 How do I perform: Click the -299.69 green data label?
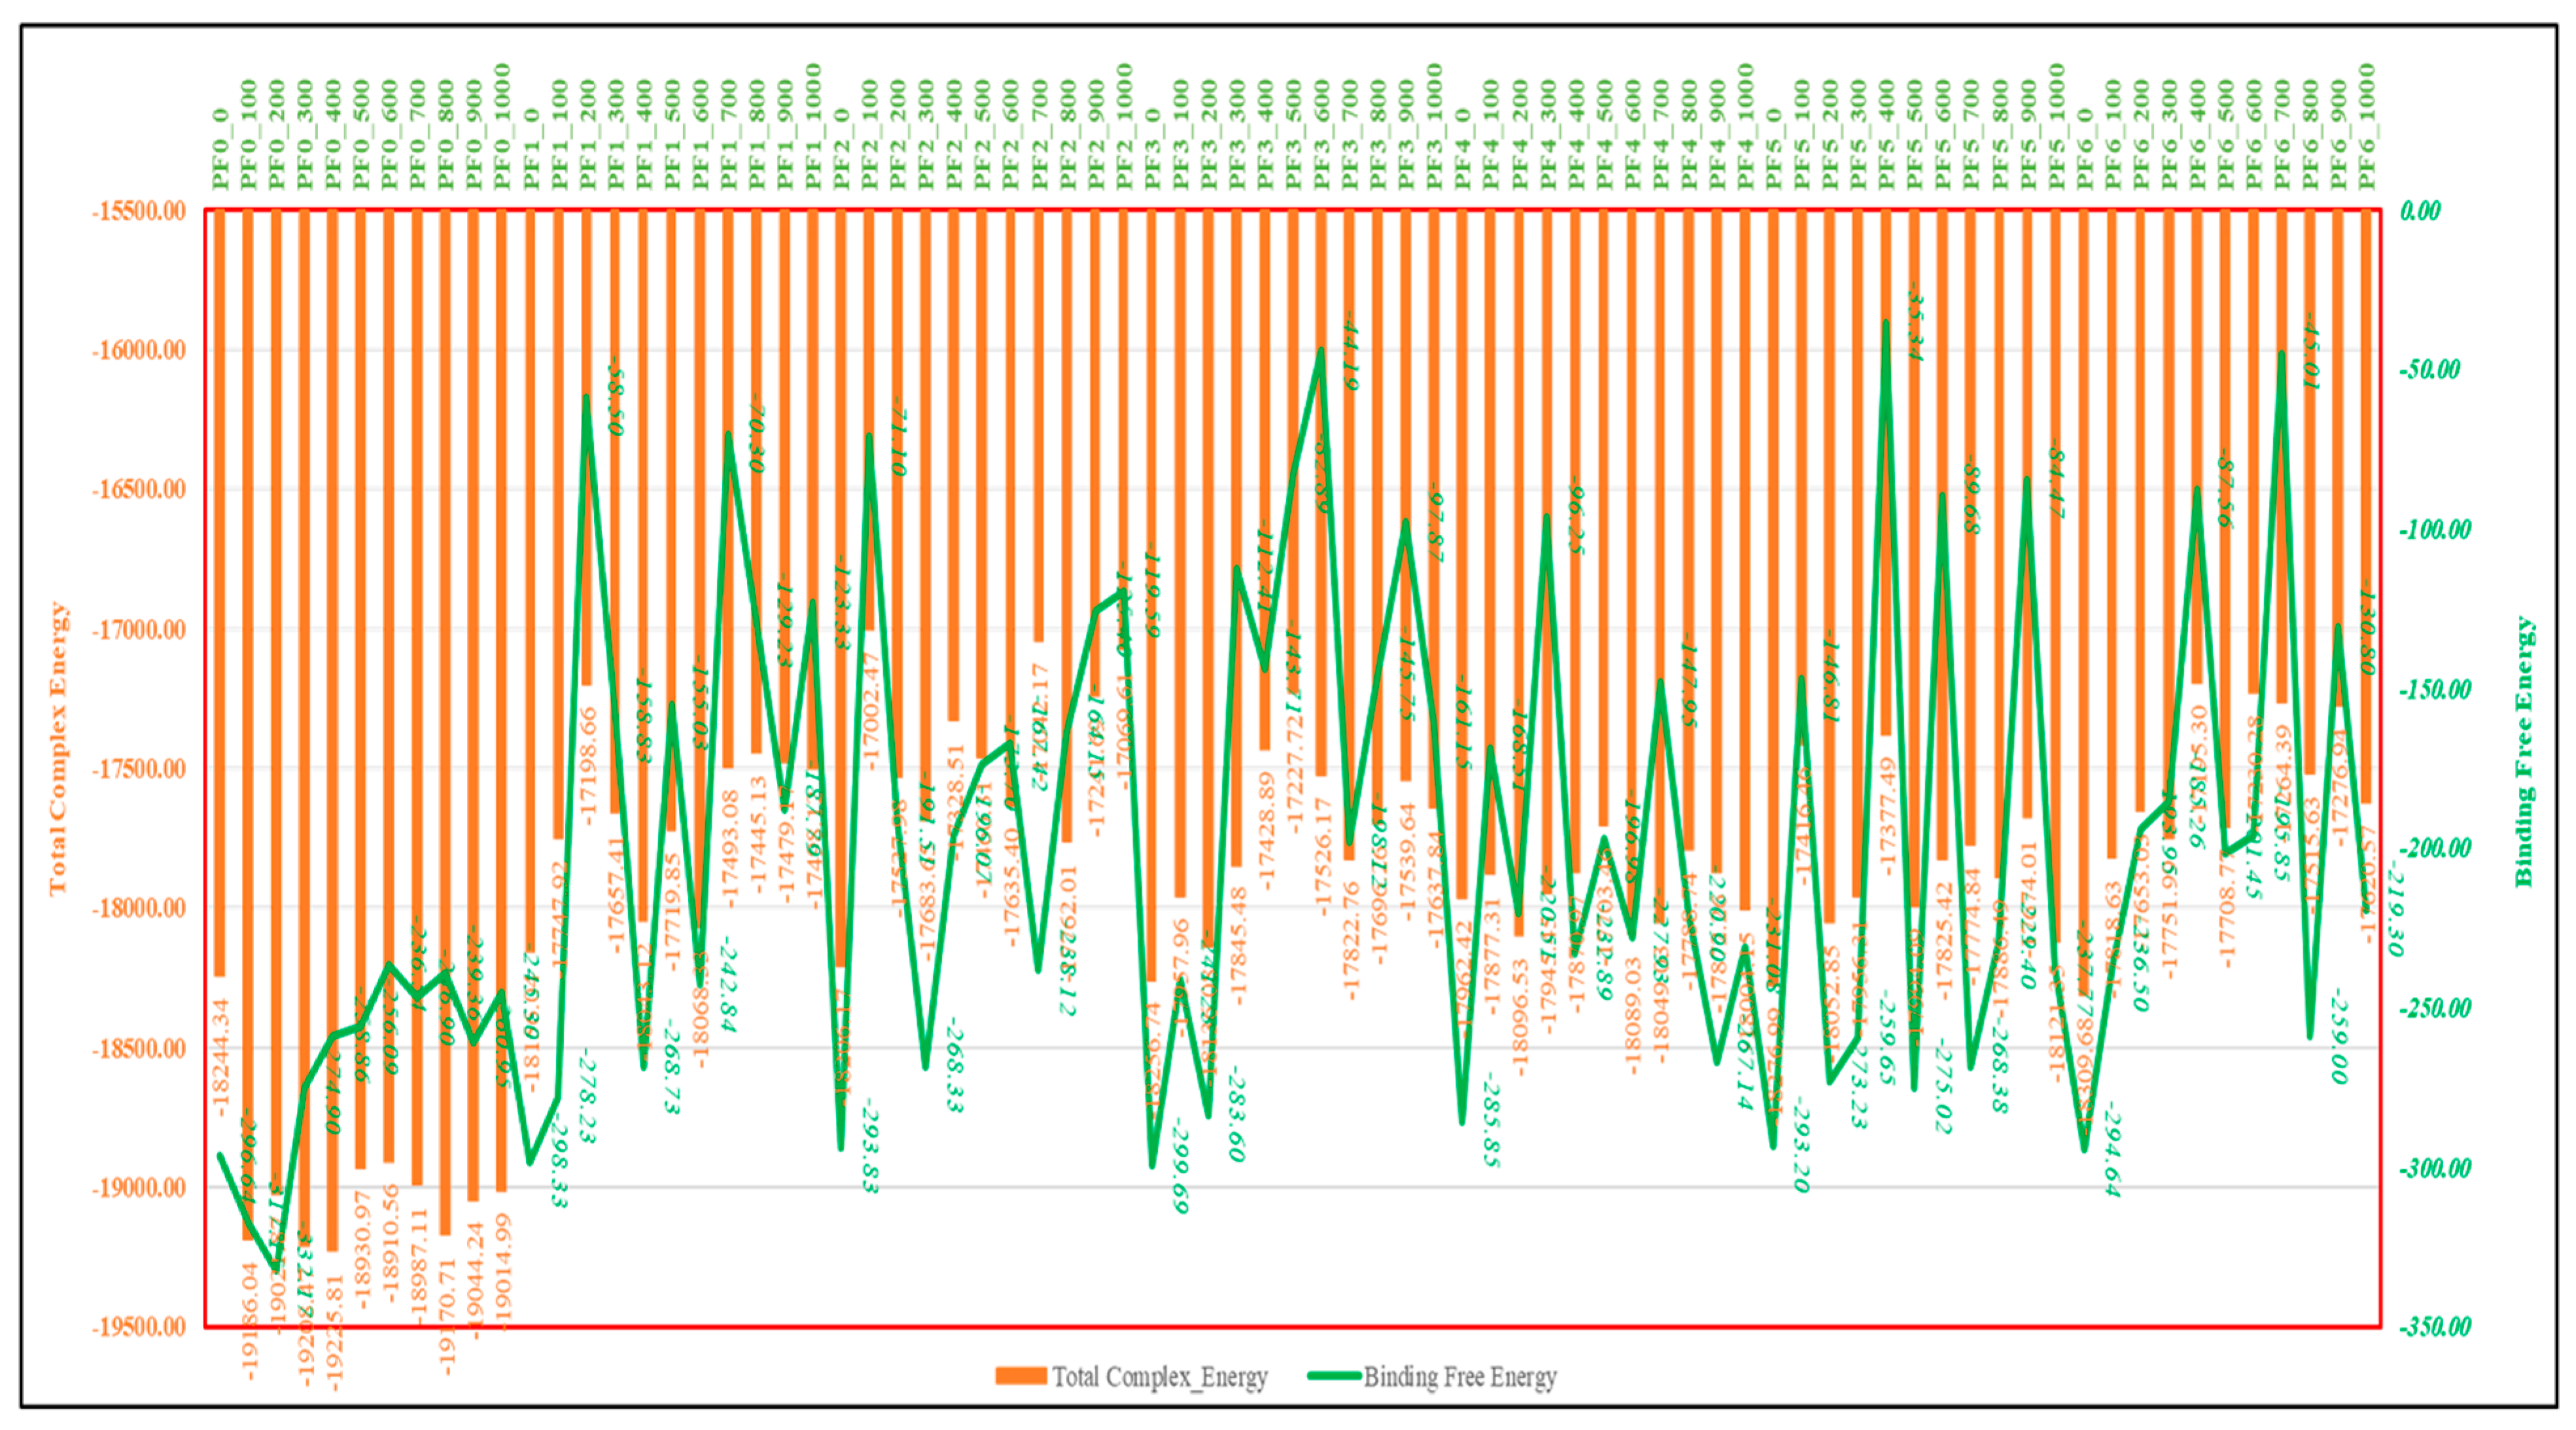[1180, 1165]
